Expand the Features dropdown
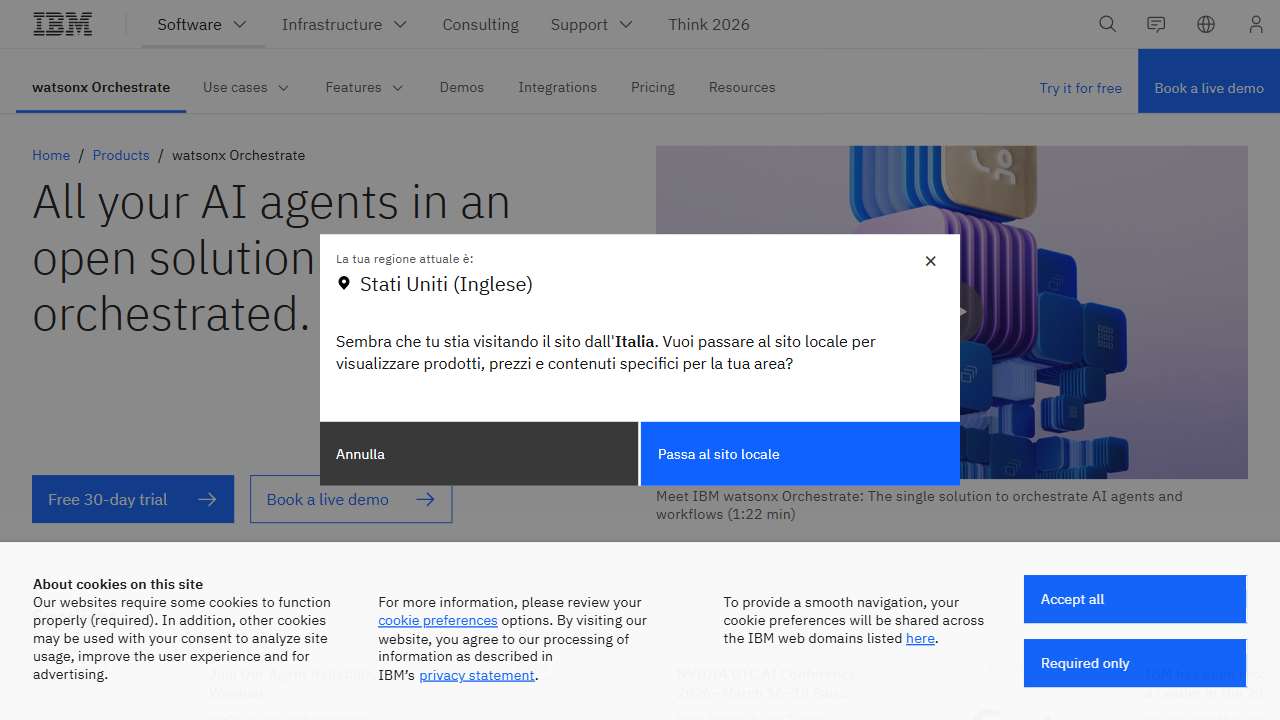 point(364,88)
